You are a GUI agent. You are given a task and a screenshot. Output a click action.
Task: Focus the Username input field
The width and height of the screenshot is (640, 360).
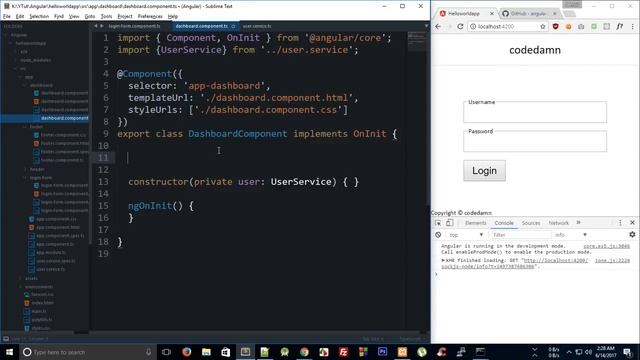click(535, 112)
